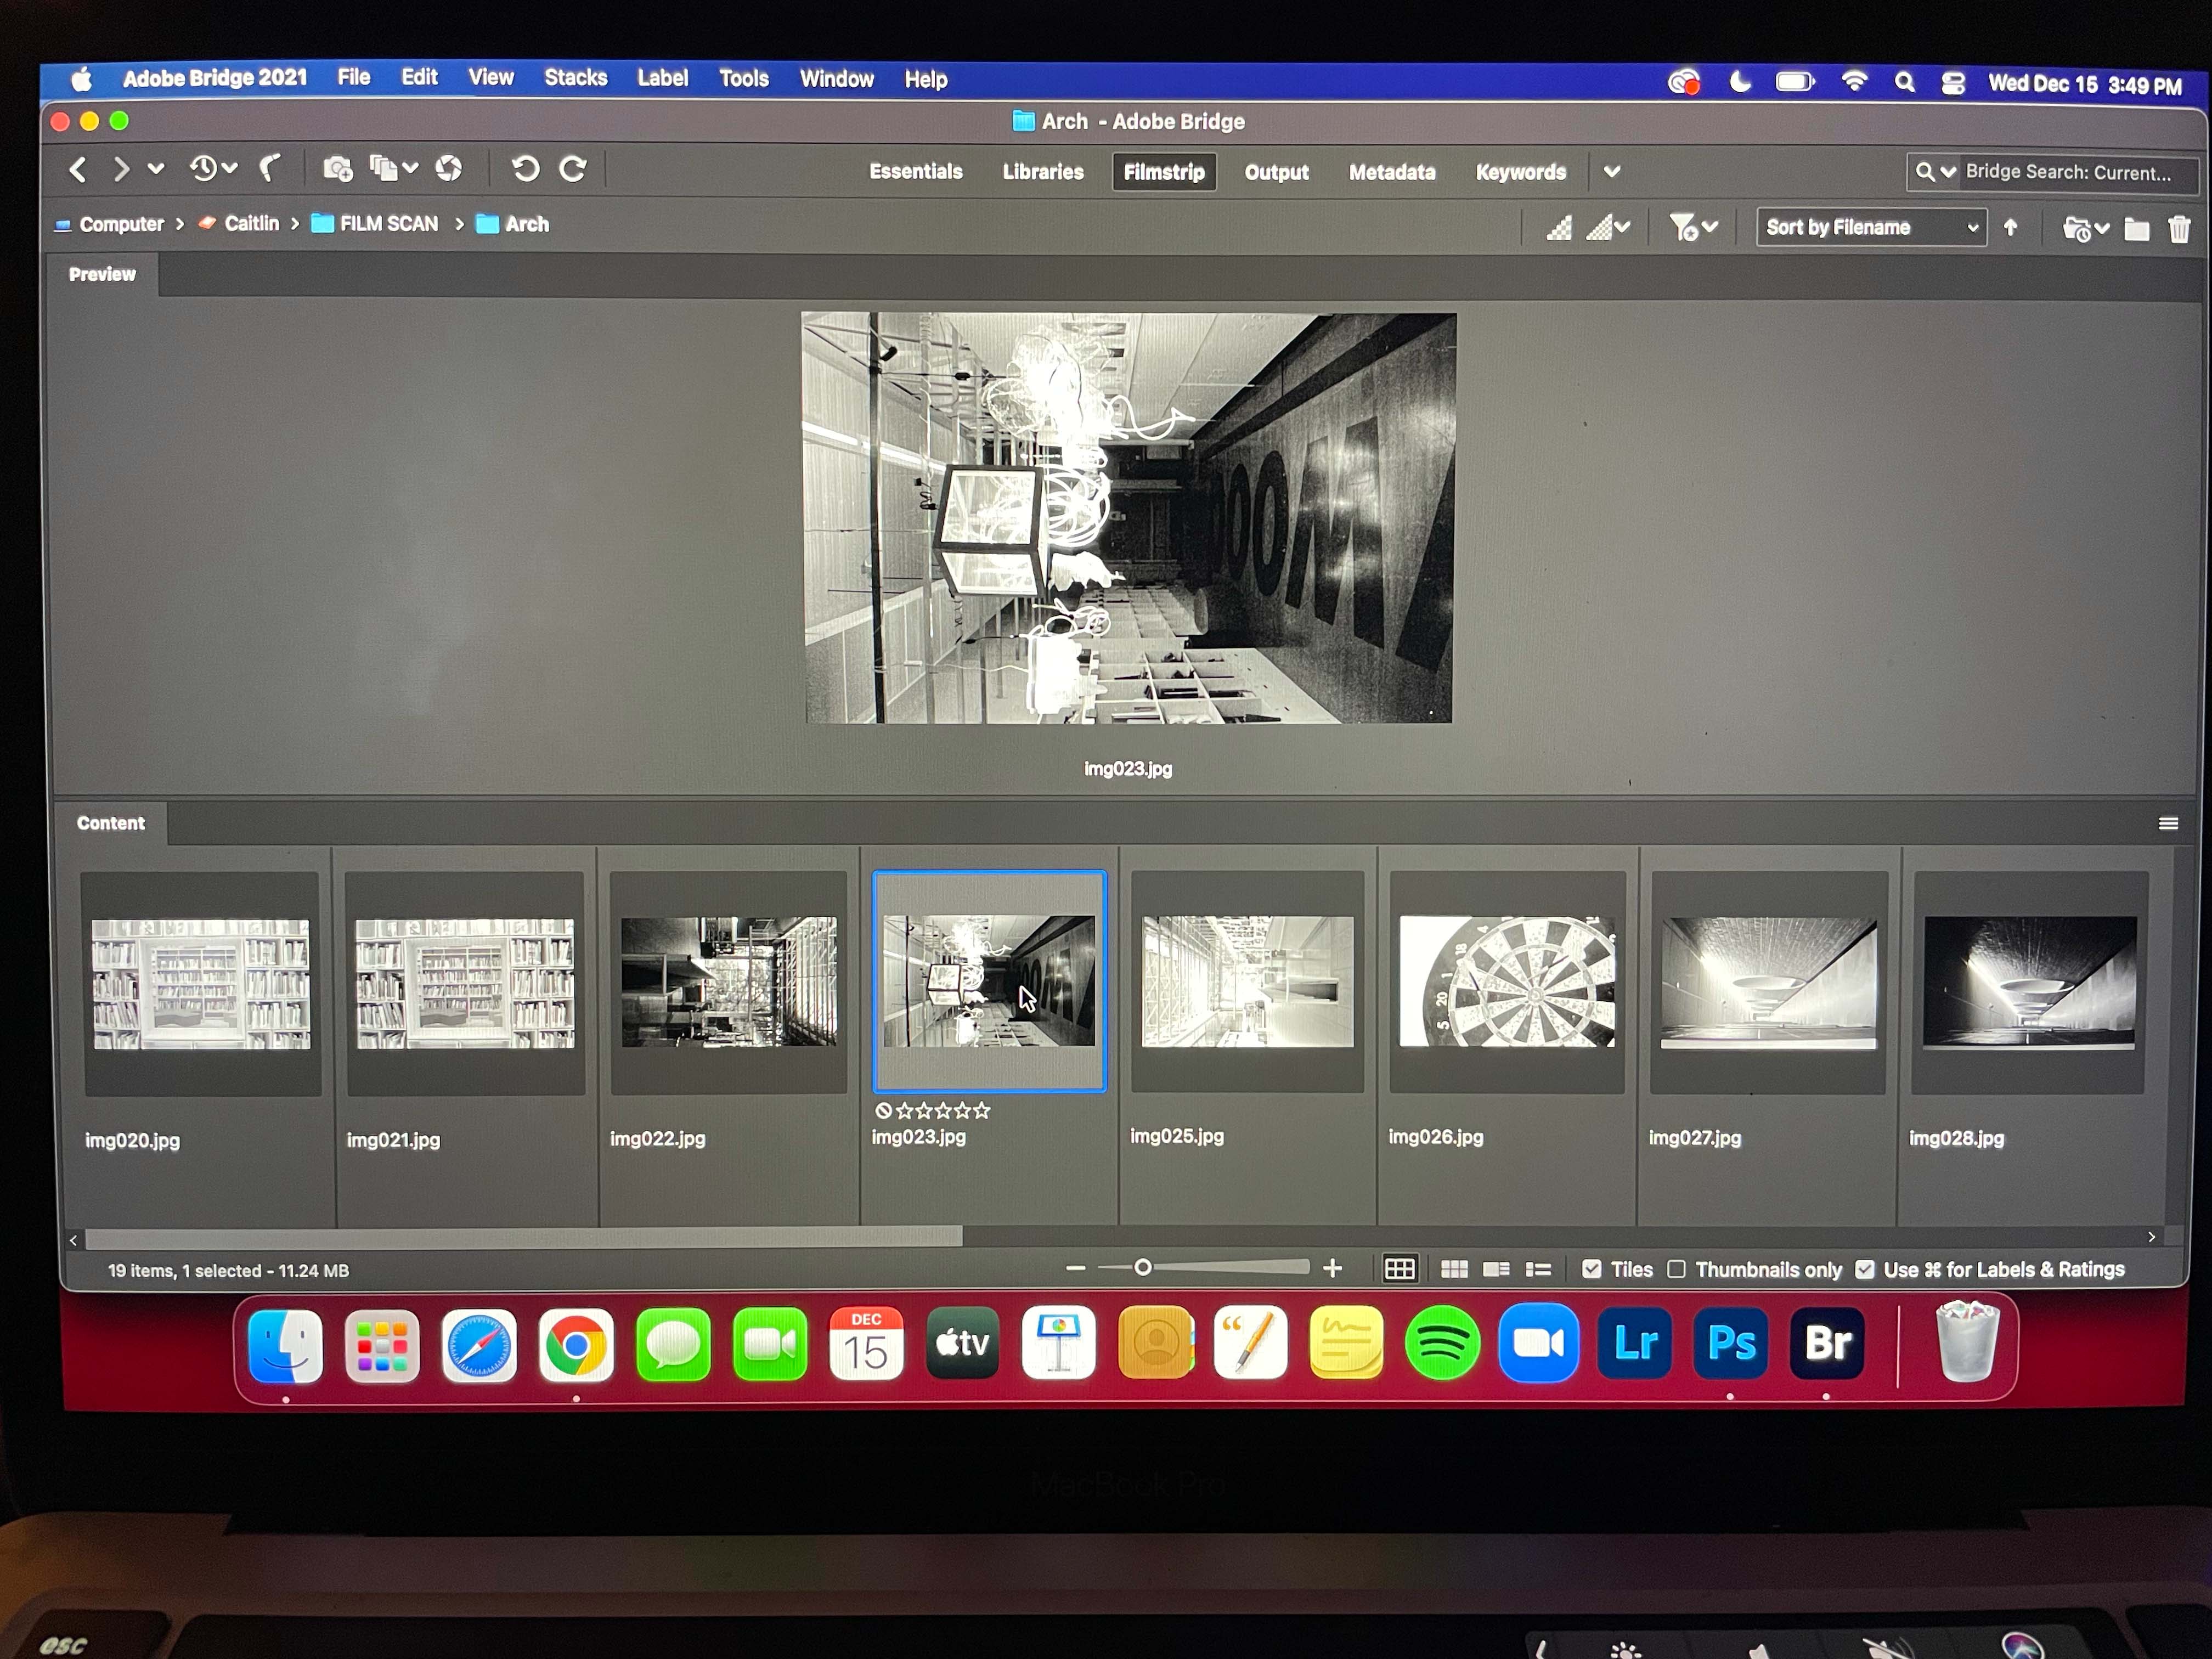Click the Create New Folder icon
Viewport: 2212px width, 1659px height.
(x=2137, y=229)
